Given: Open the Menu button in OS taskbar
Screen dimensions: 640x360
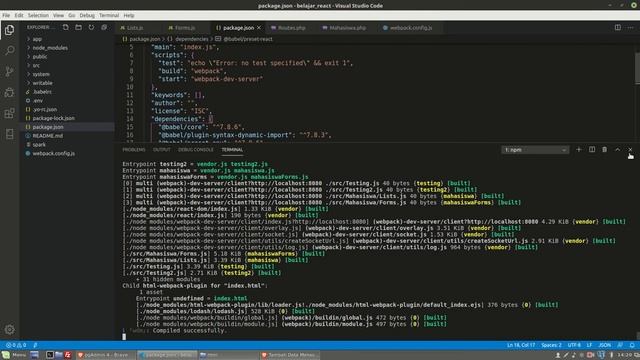Looking at the screenshot, I should tap(14, 355).
